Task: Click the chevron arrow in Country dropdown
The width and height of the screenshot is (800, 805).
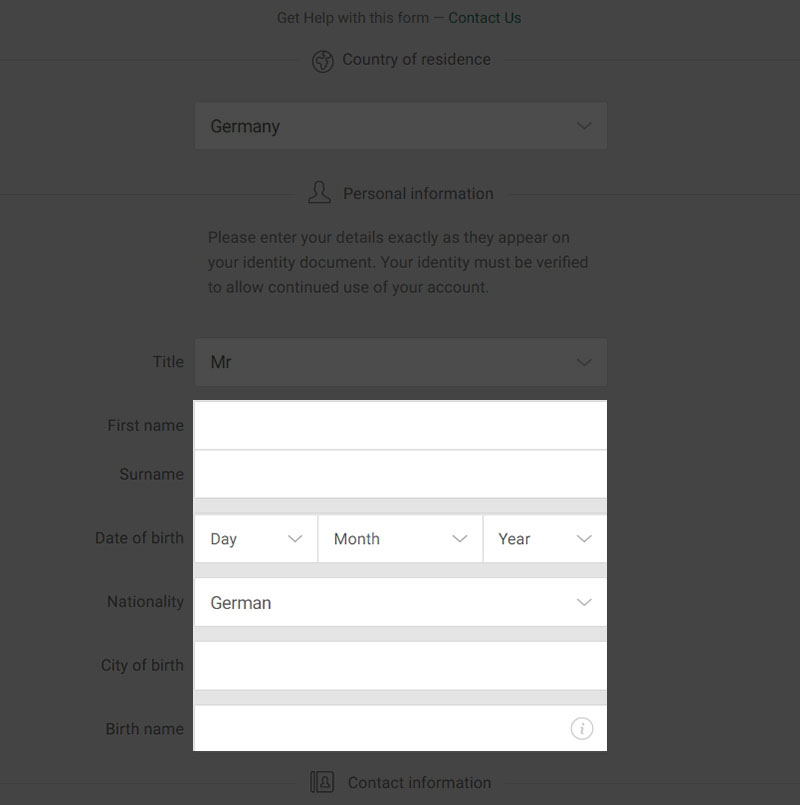Action: tap(584, 126)
